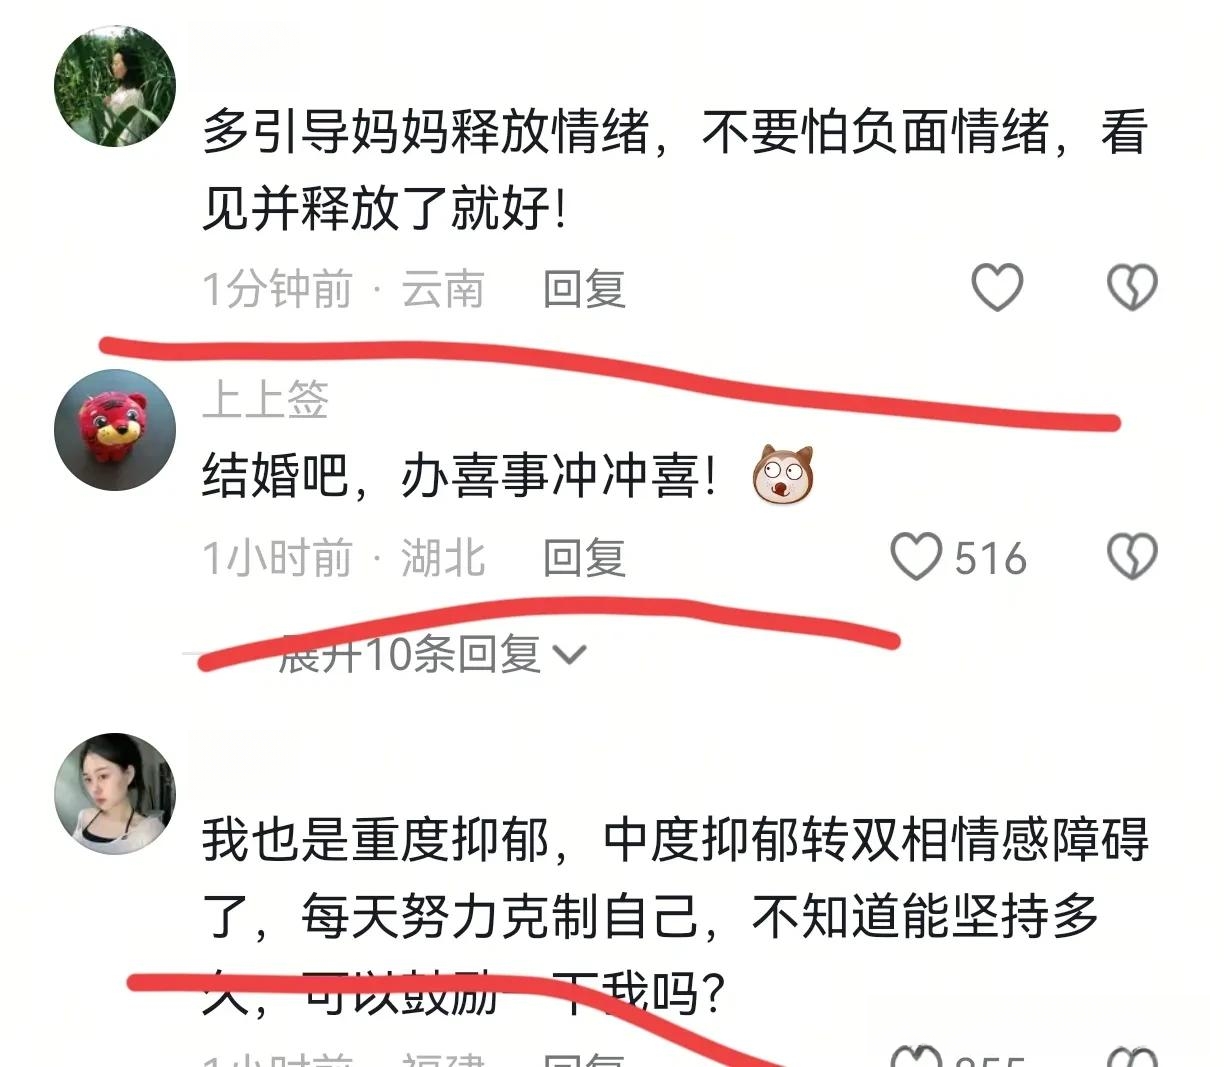Tap broken-heart icon on the 重度抑郁 comment
Image resolution: width=1224 pixels, height=1067 pixels.
(x=1132, y=1055)
